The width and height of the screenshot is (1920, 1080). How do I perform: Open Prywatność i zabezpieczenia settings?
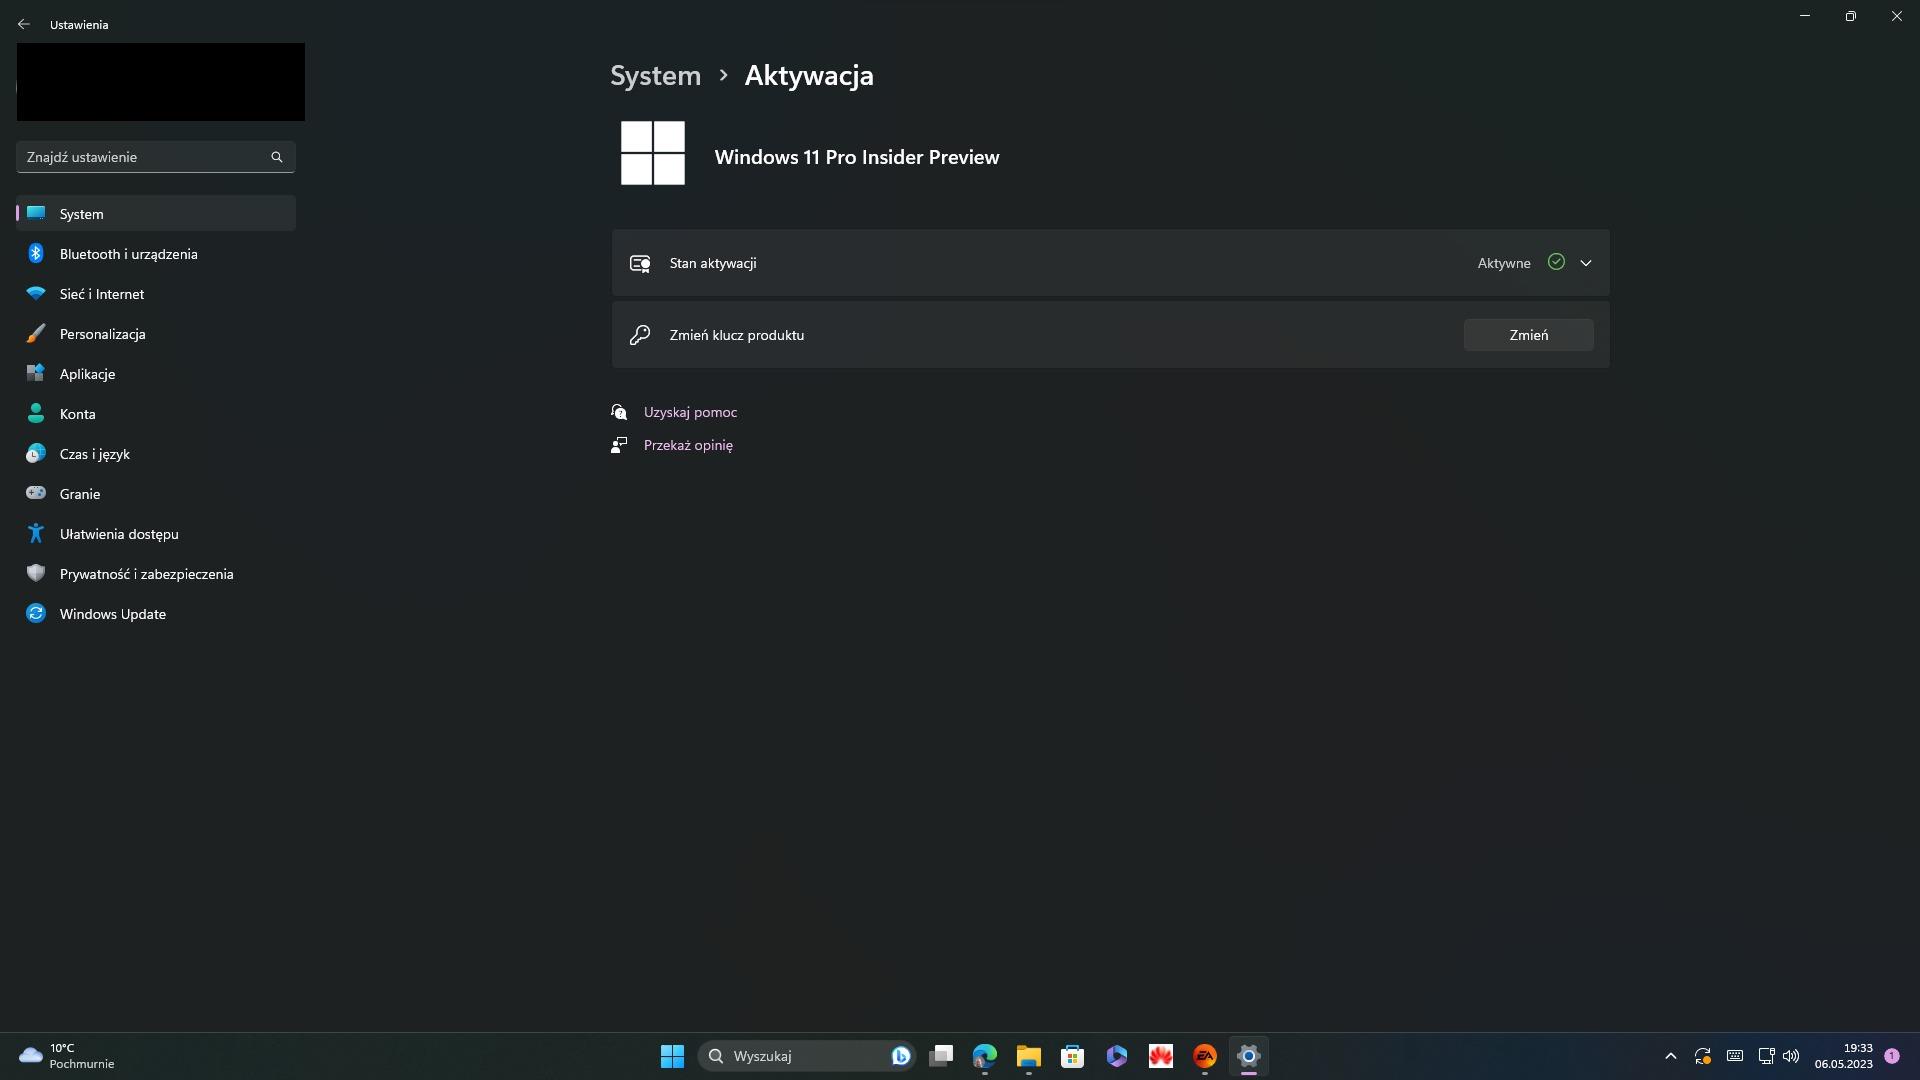tap(156, 574)
